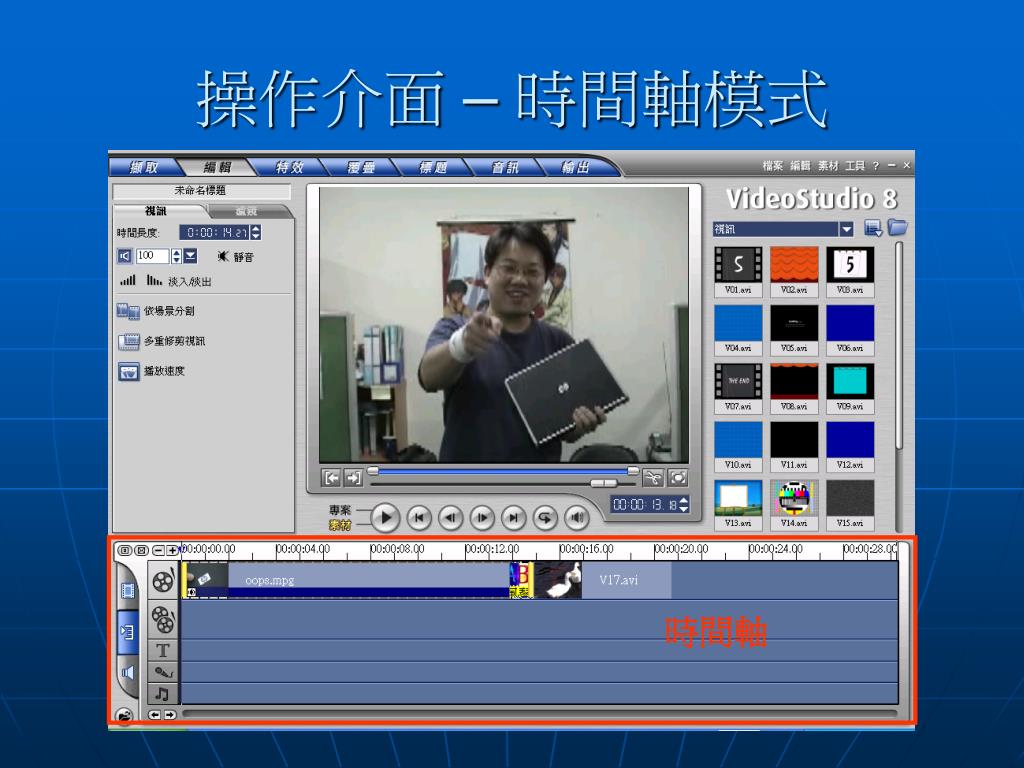The width and height of the screenshot is (1024, 768).
Task: Switch playback mode to 素材 (Clip)
Action: [x=340, y=524]
